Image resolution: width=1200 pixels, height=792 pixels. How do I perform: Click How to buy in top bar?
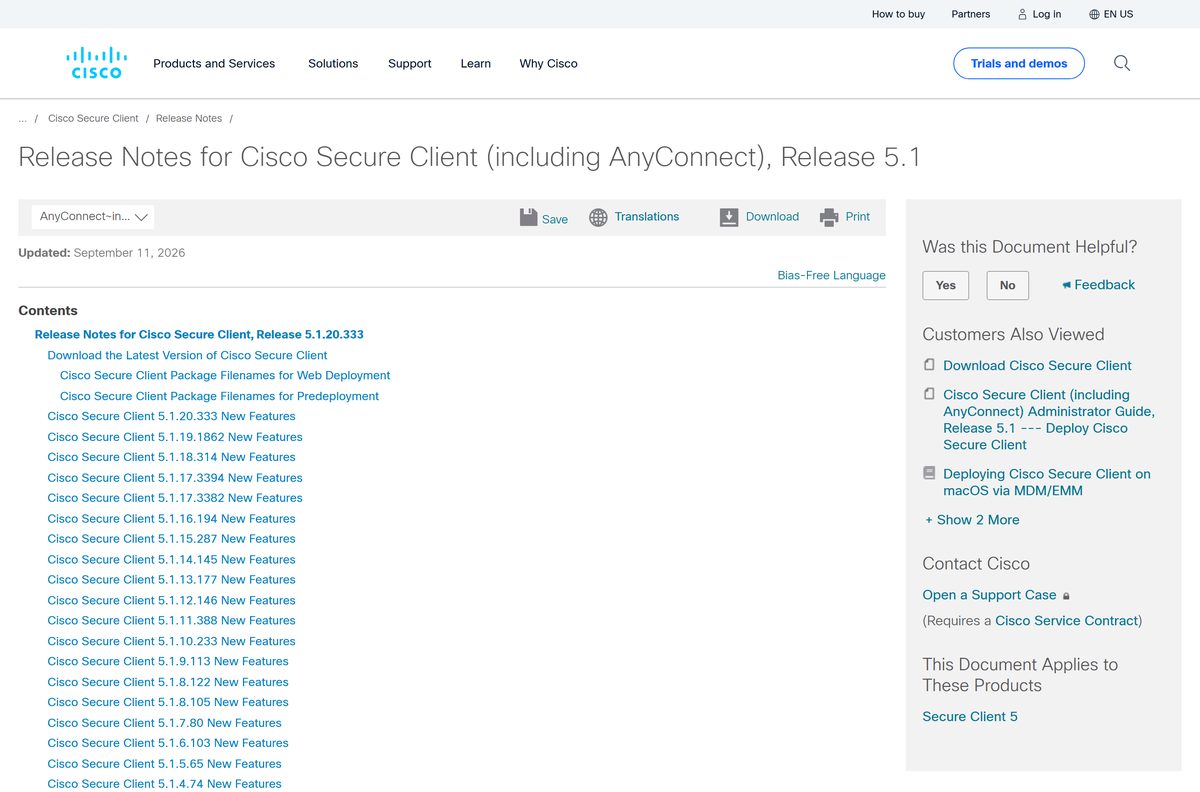click(898, 14)
